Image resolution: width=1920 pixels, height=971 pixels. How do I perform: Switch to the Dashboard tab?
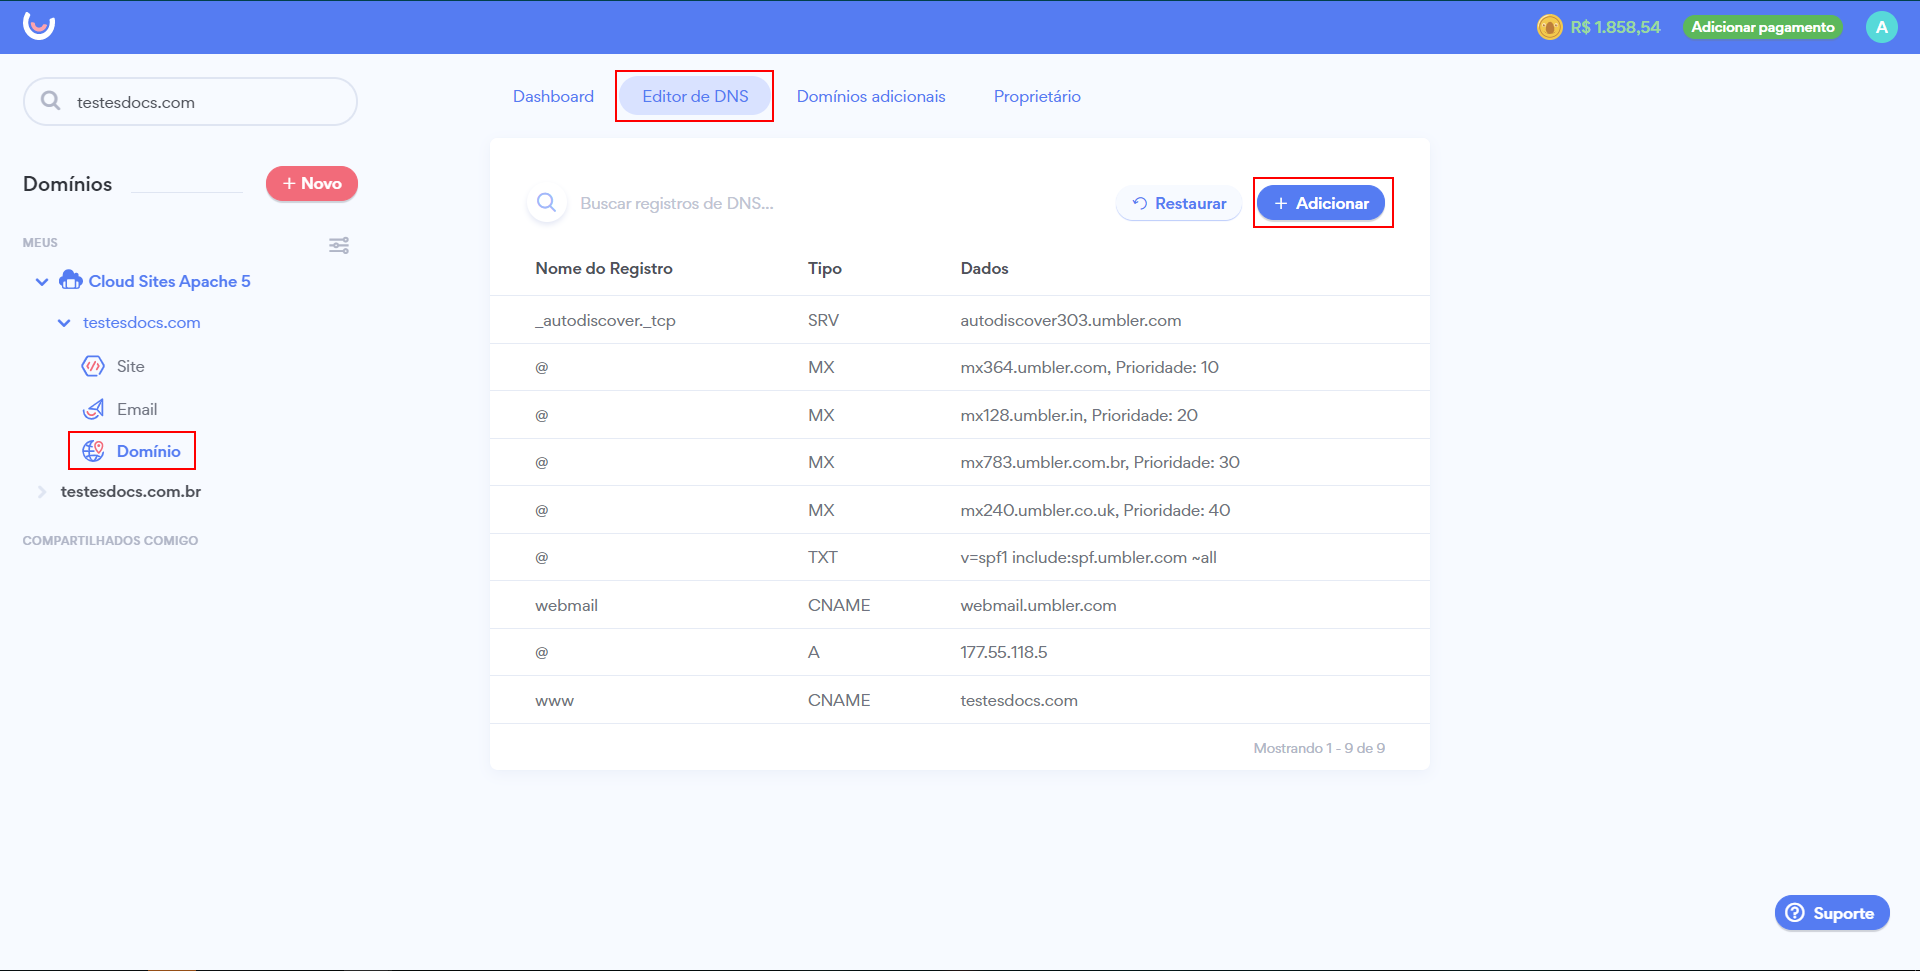(553, 96)
